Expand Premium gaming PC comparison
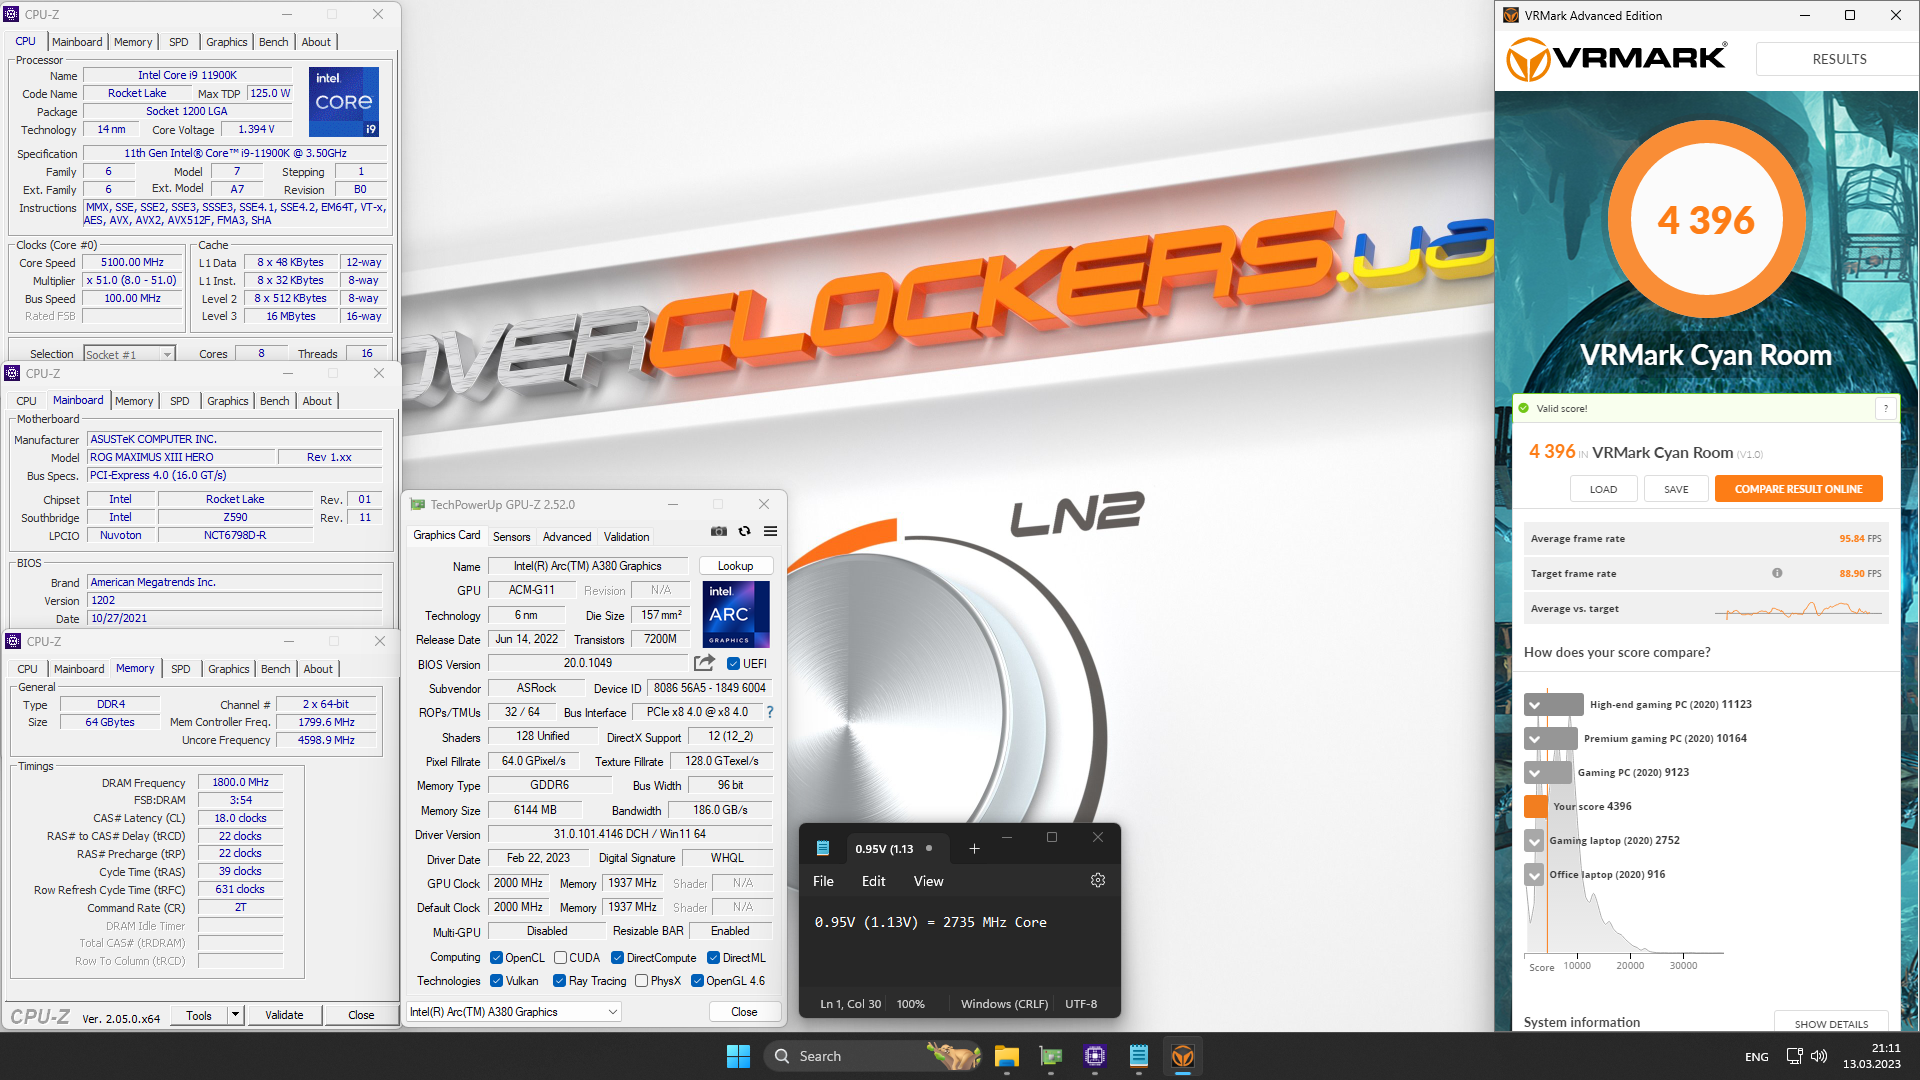The width and height of the screenshot is (1920, 1080). click(x=1534, y=739)
